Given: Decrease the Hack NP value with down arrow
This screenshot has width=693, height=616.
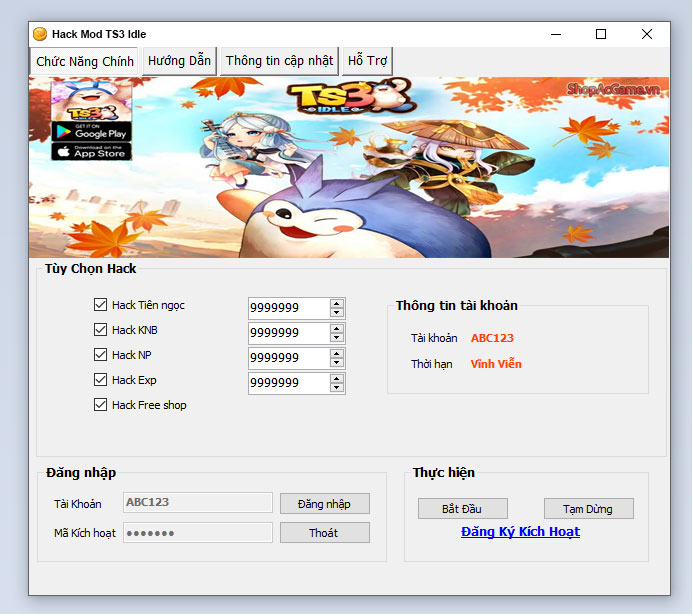Looking at the screenshot, I should pyautogui.click(x=337, y=362).
